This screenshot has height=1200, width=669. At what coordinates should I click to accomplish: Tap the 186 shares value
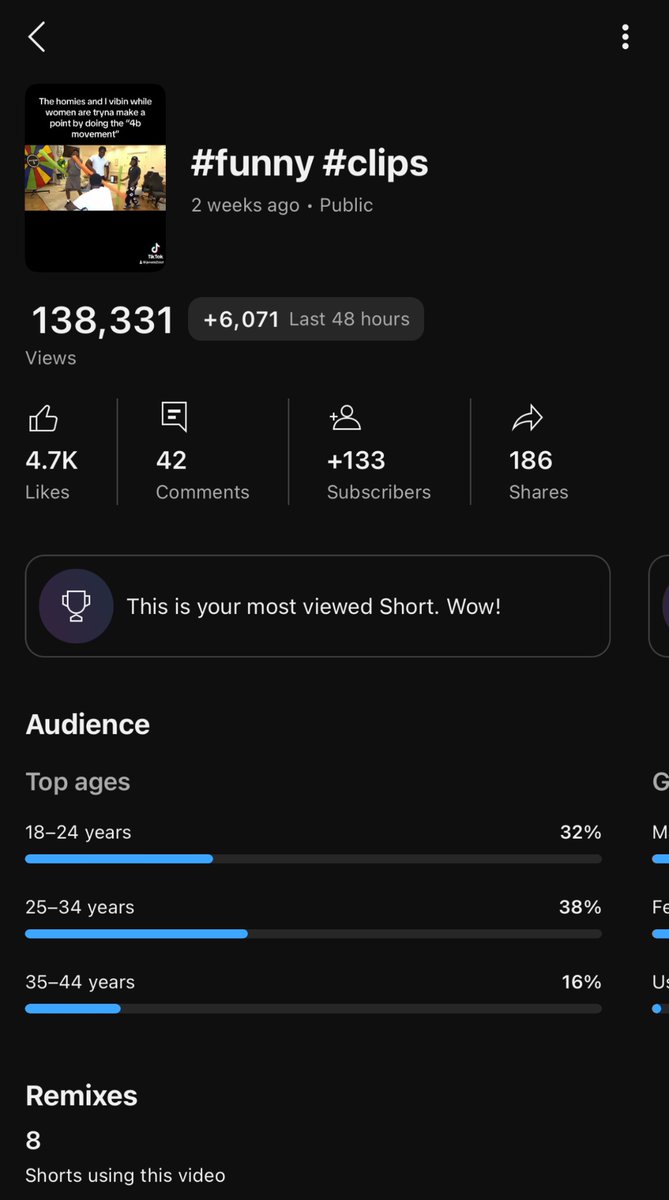click(531, 460)
